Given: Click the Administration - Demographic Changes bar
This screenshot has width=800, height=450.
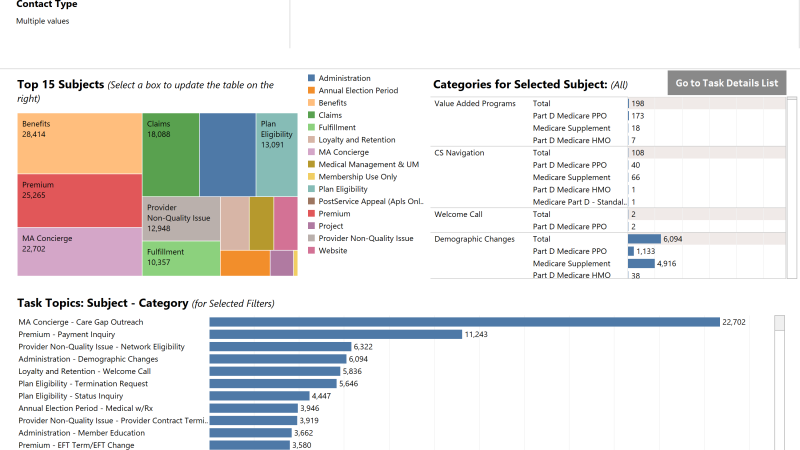Looking at the screenshot, I should point(278,359).
